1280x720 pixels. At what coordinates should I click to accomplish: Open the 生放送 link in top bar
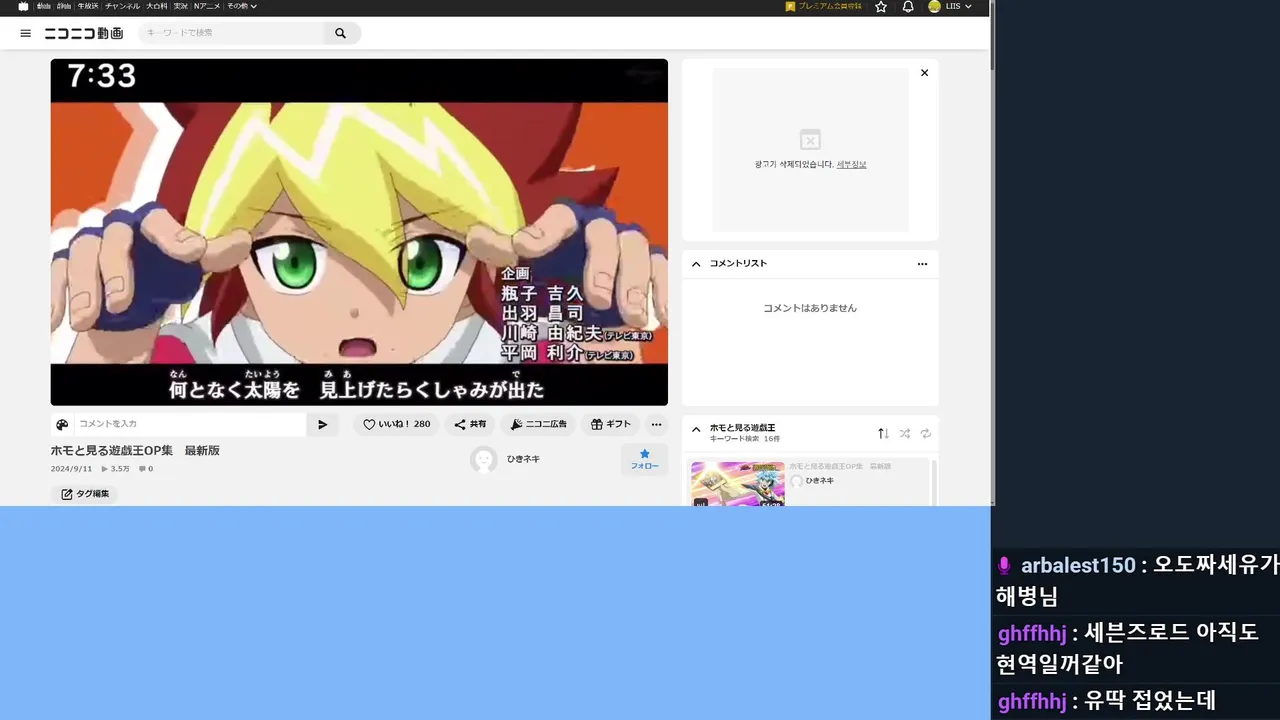click(88, 6)
